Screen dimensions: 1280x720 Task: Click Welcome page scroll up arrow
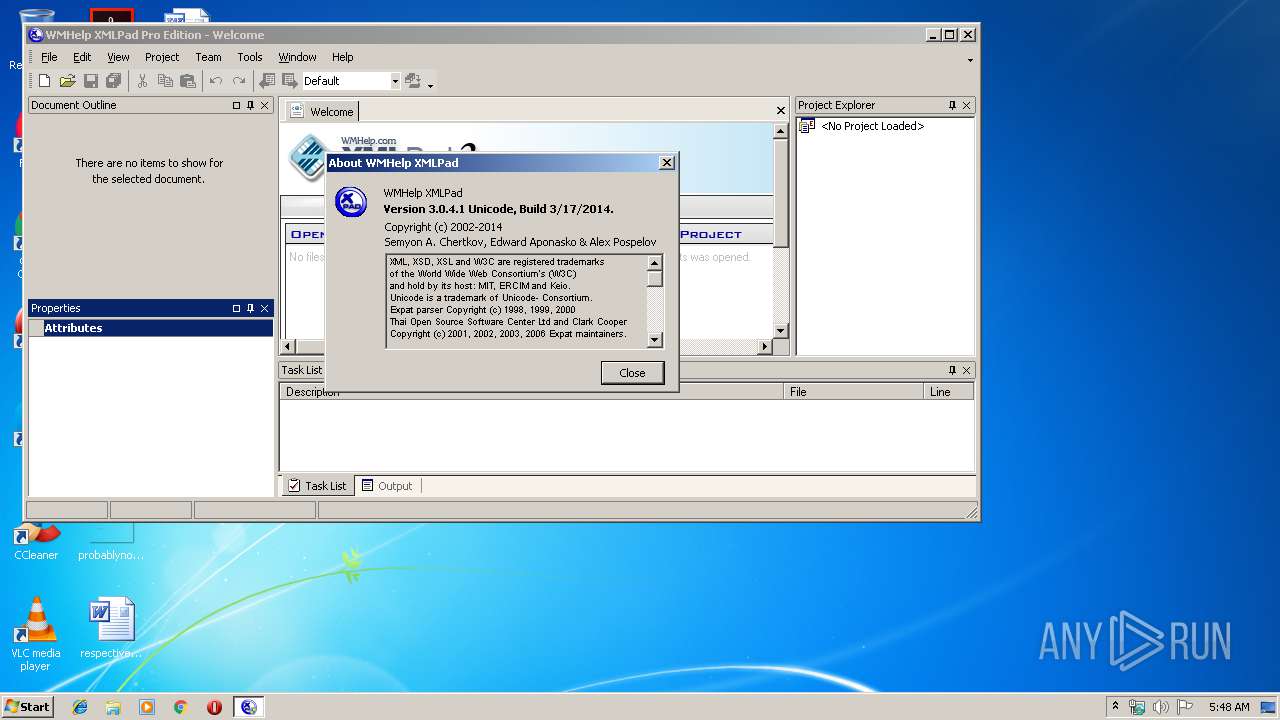(x=781, y=131)
